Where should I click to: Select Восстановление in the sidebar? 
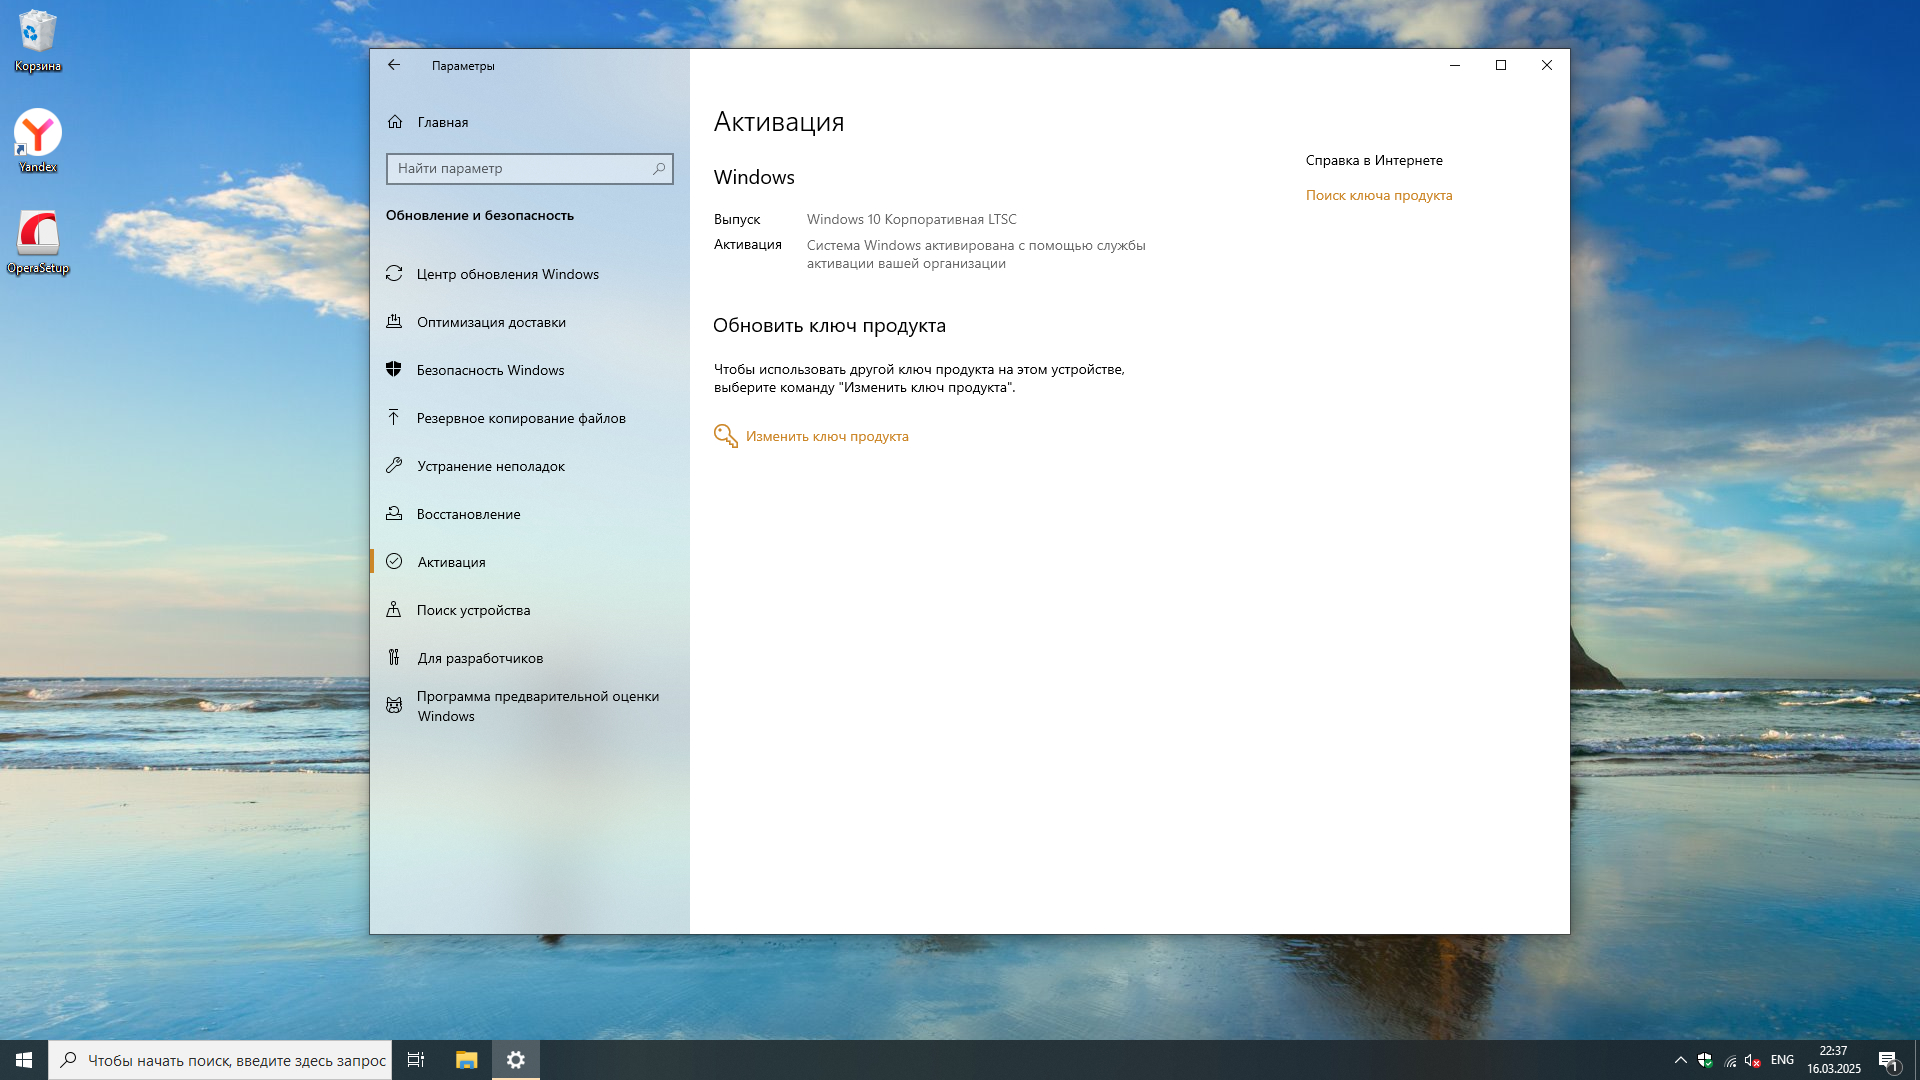pyautogui.click(x=468, y=514)
